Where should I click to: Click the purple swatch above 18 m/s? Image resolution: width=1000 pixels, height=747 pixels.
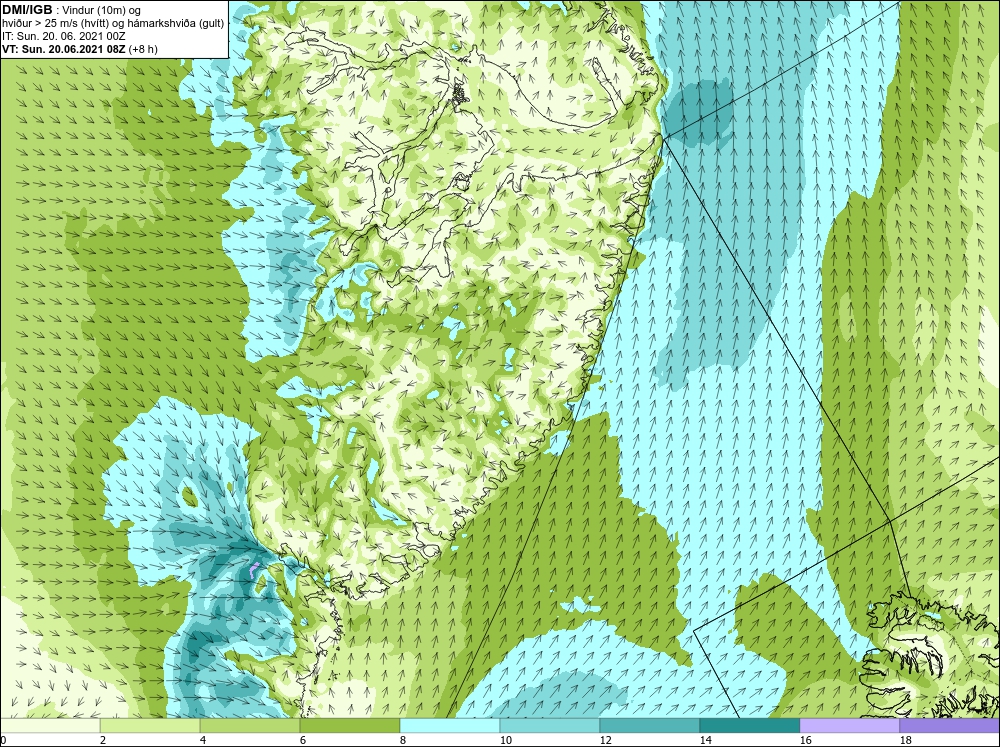tap(949, 726)
